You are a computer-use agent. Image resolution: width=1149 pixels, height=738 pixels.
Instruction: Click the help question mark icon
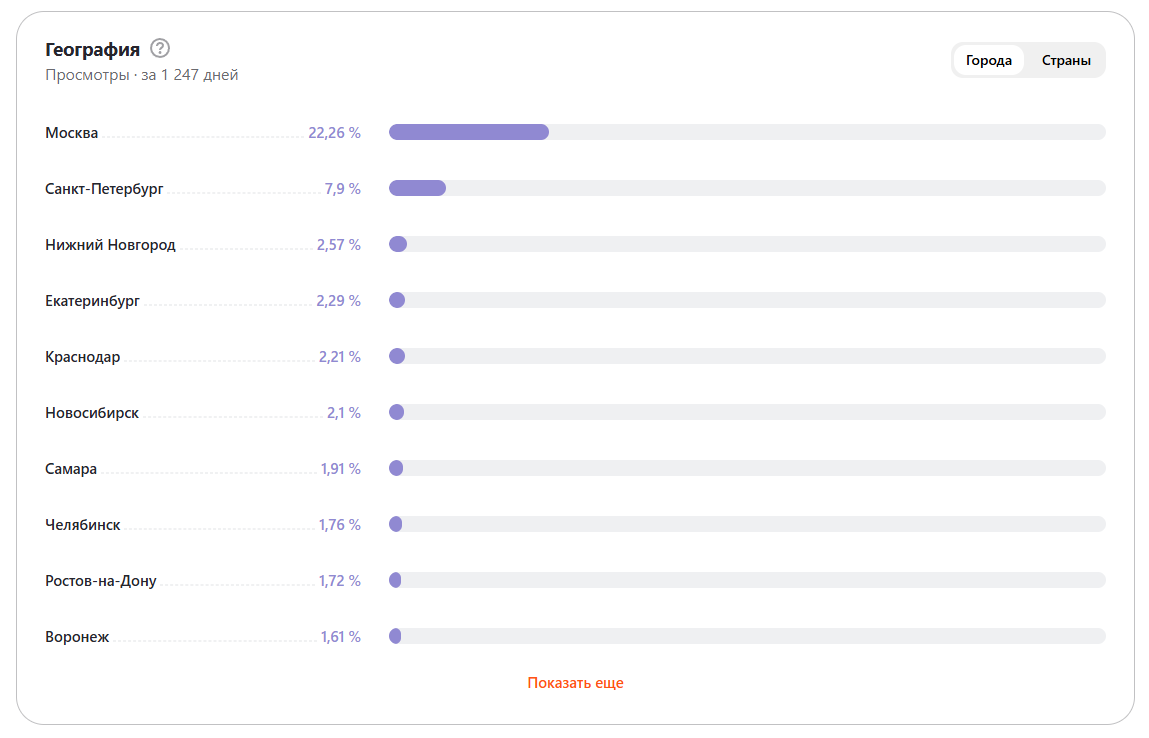pyautogui.click(x=160, y=48)
